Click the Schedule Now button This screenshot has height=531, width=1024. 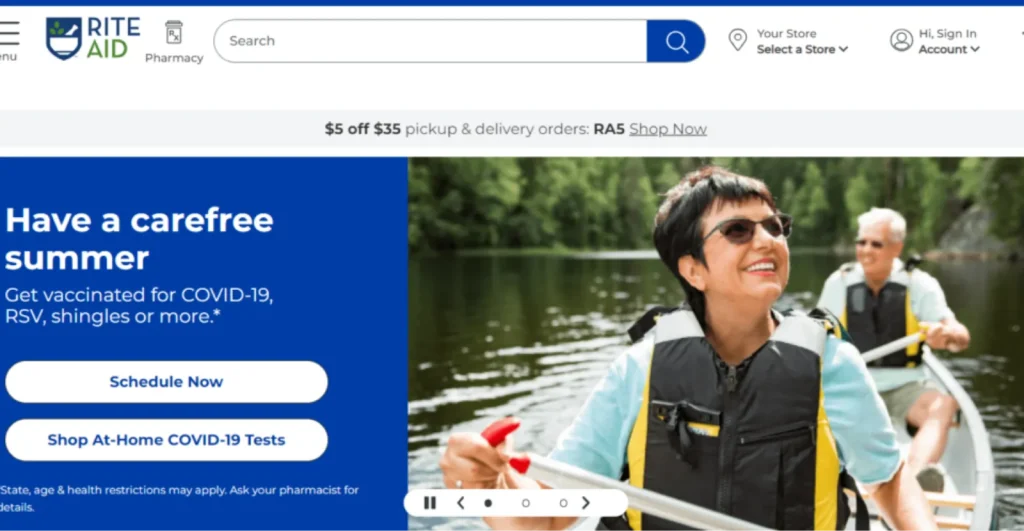[x=166, y=382]
